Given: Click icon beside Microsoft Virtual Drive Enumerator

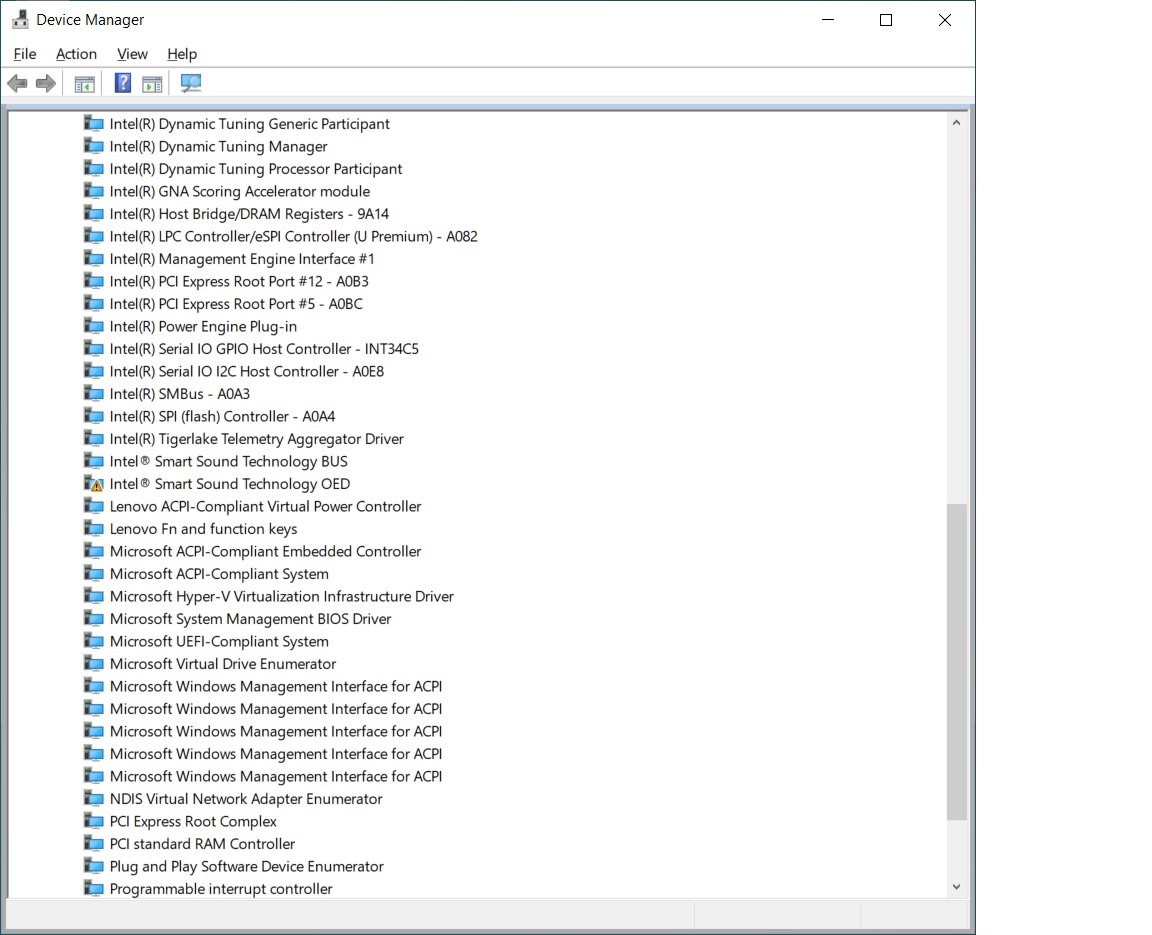Looking at the screenshot, I should click(x=93, y=664).
